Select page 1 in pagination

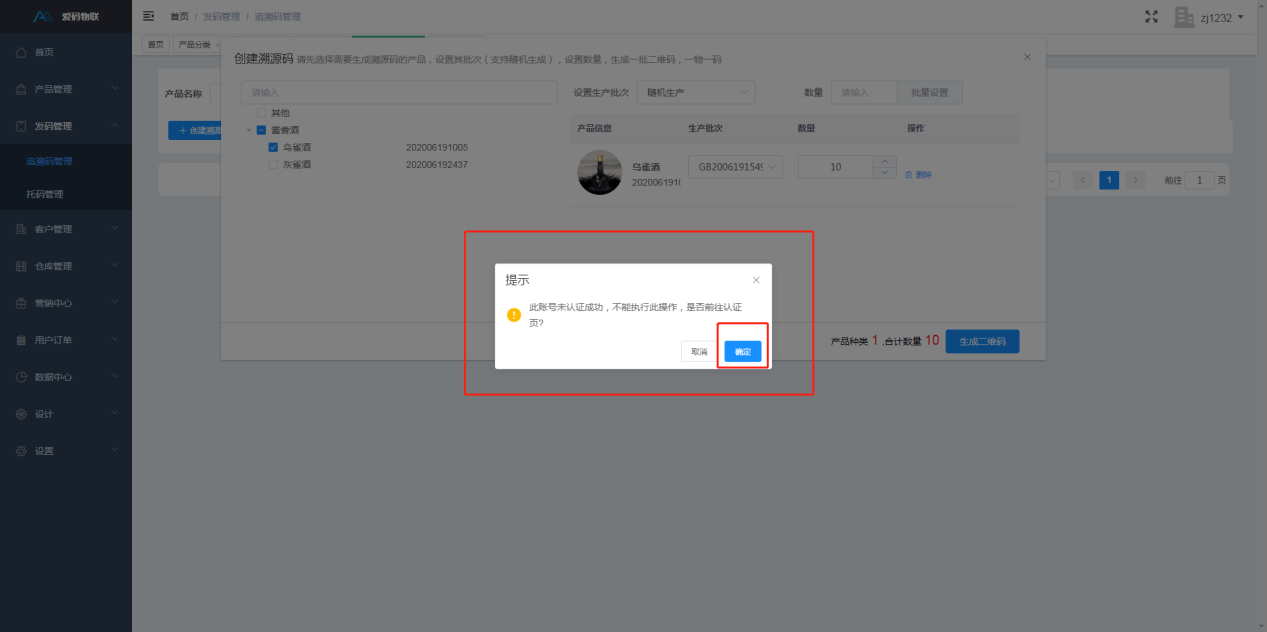[1109, 180]
